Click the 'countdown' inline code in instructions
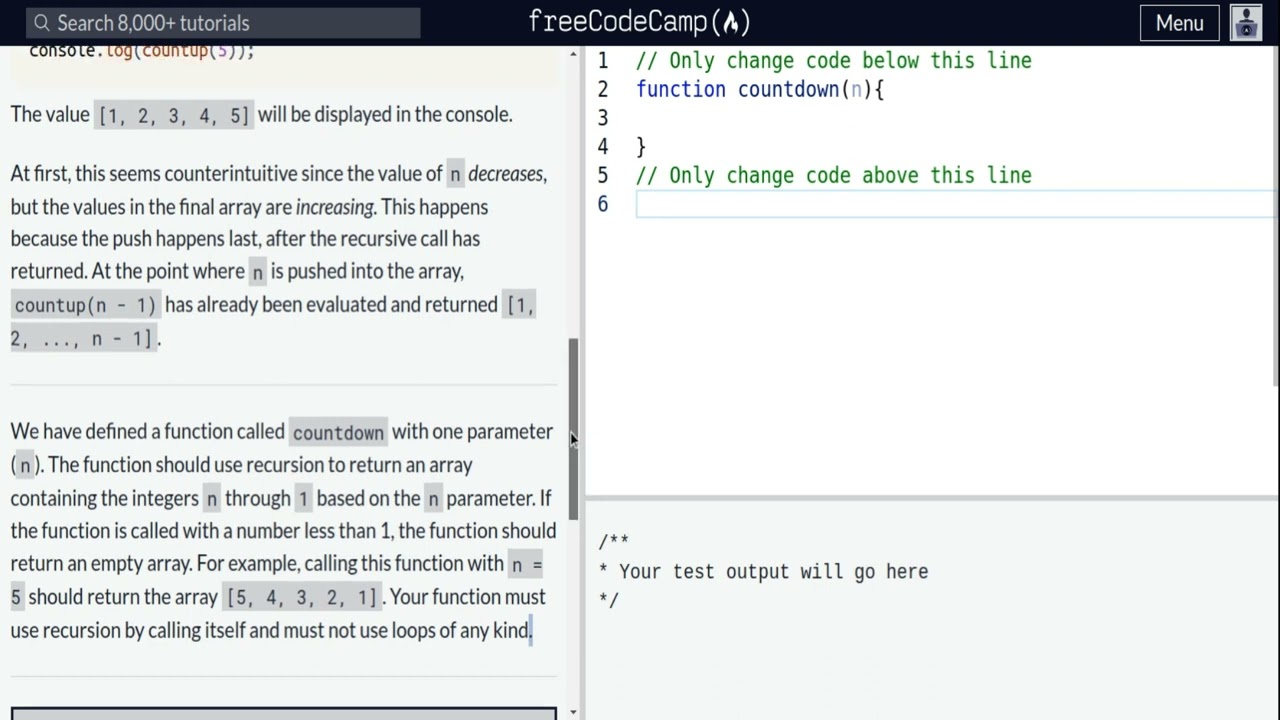Screen dimensions: 1280x720 (x=338, y=432)
